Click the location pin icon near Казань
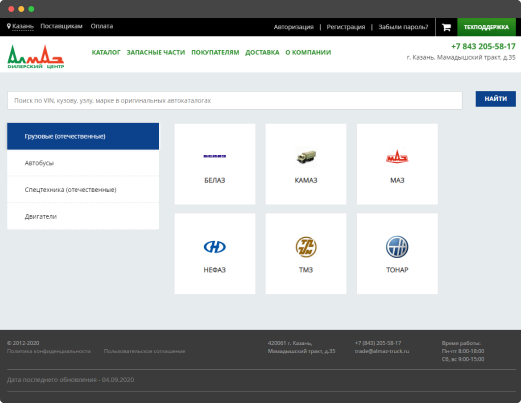Screen dimensions: 521x403 click(9, 26)
